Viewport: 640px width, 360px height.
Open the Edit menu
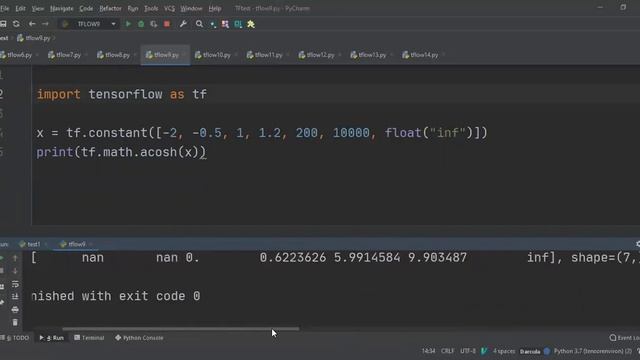[x=20, y=8]
